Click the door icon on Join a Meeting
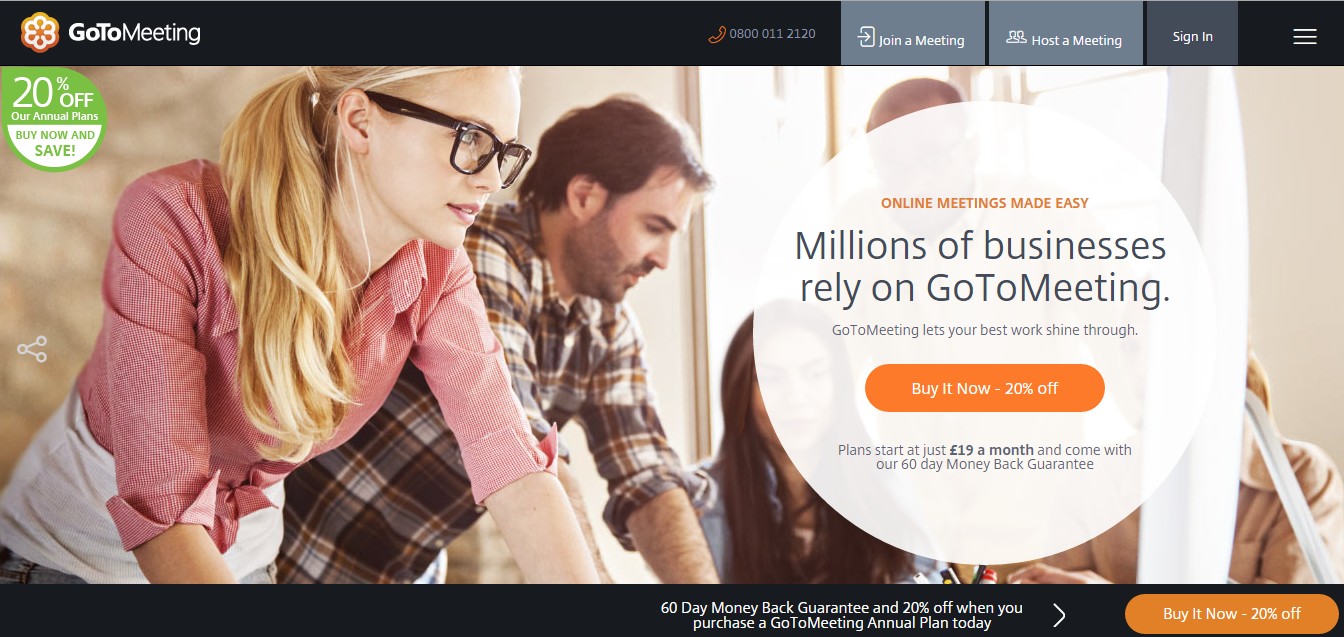Screen dimensions: 1344x637 click(x=866, y=38)
